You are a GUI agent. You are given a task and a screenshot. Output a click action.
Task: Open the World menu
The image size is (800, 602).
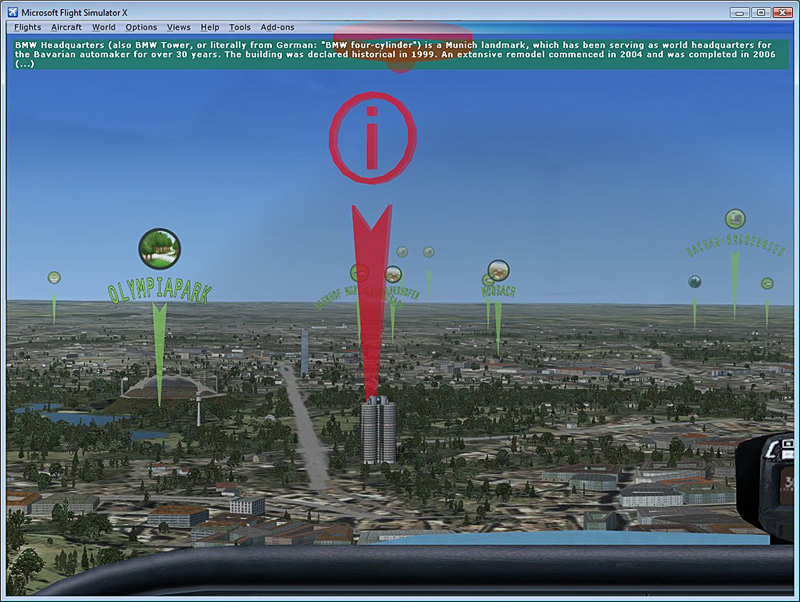coord(103,27)
